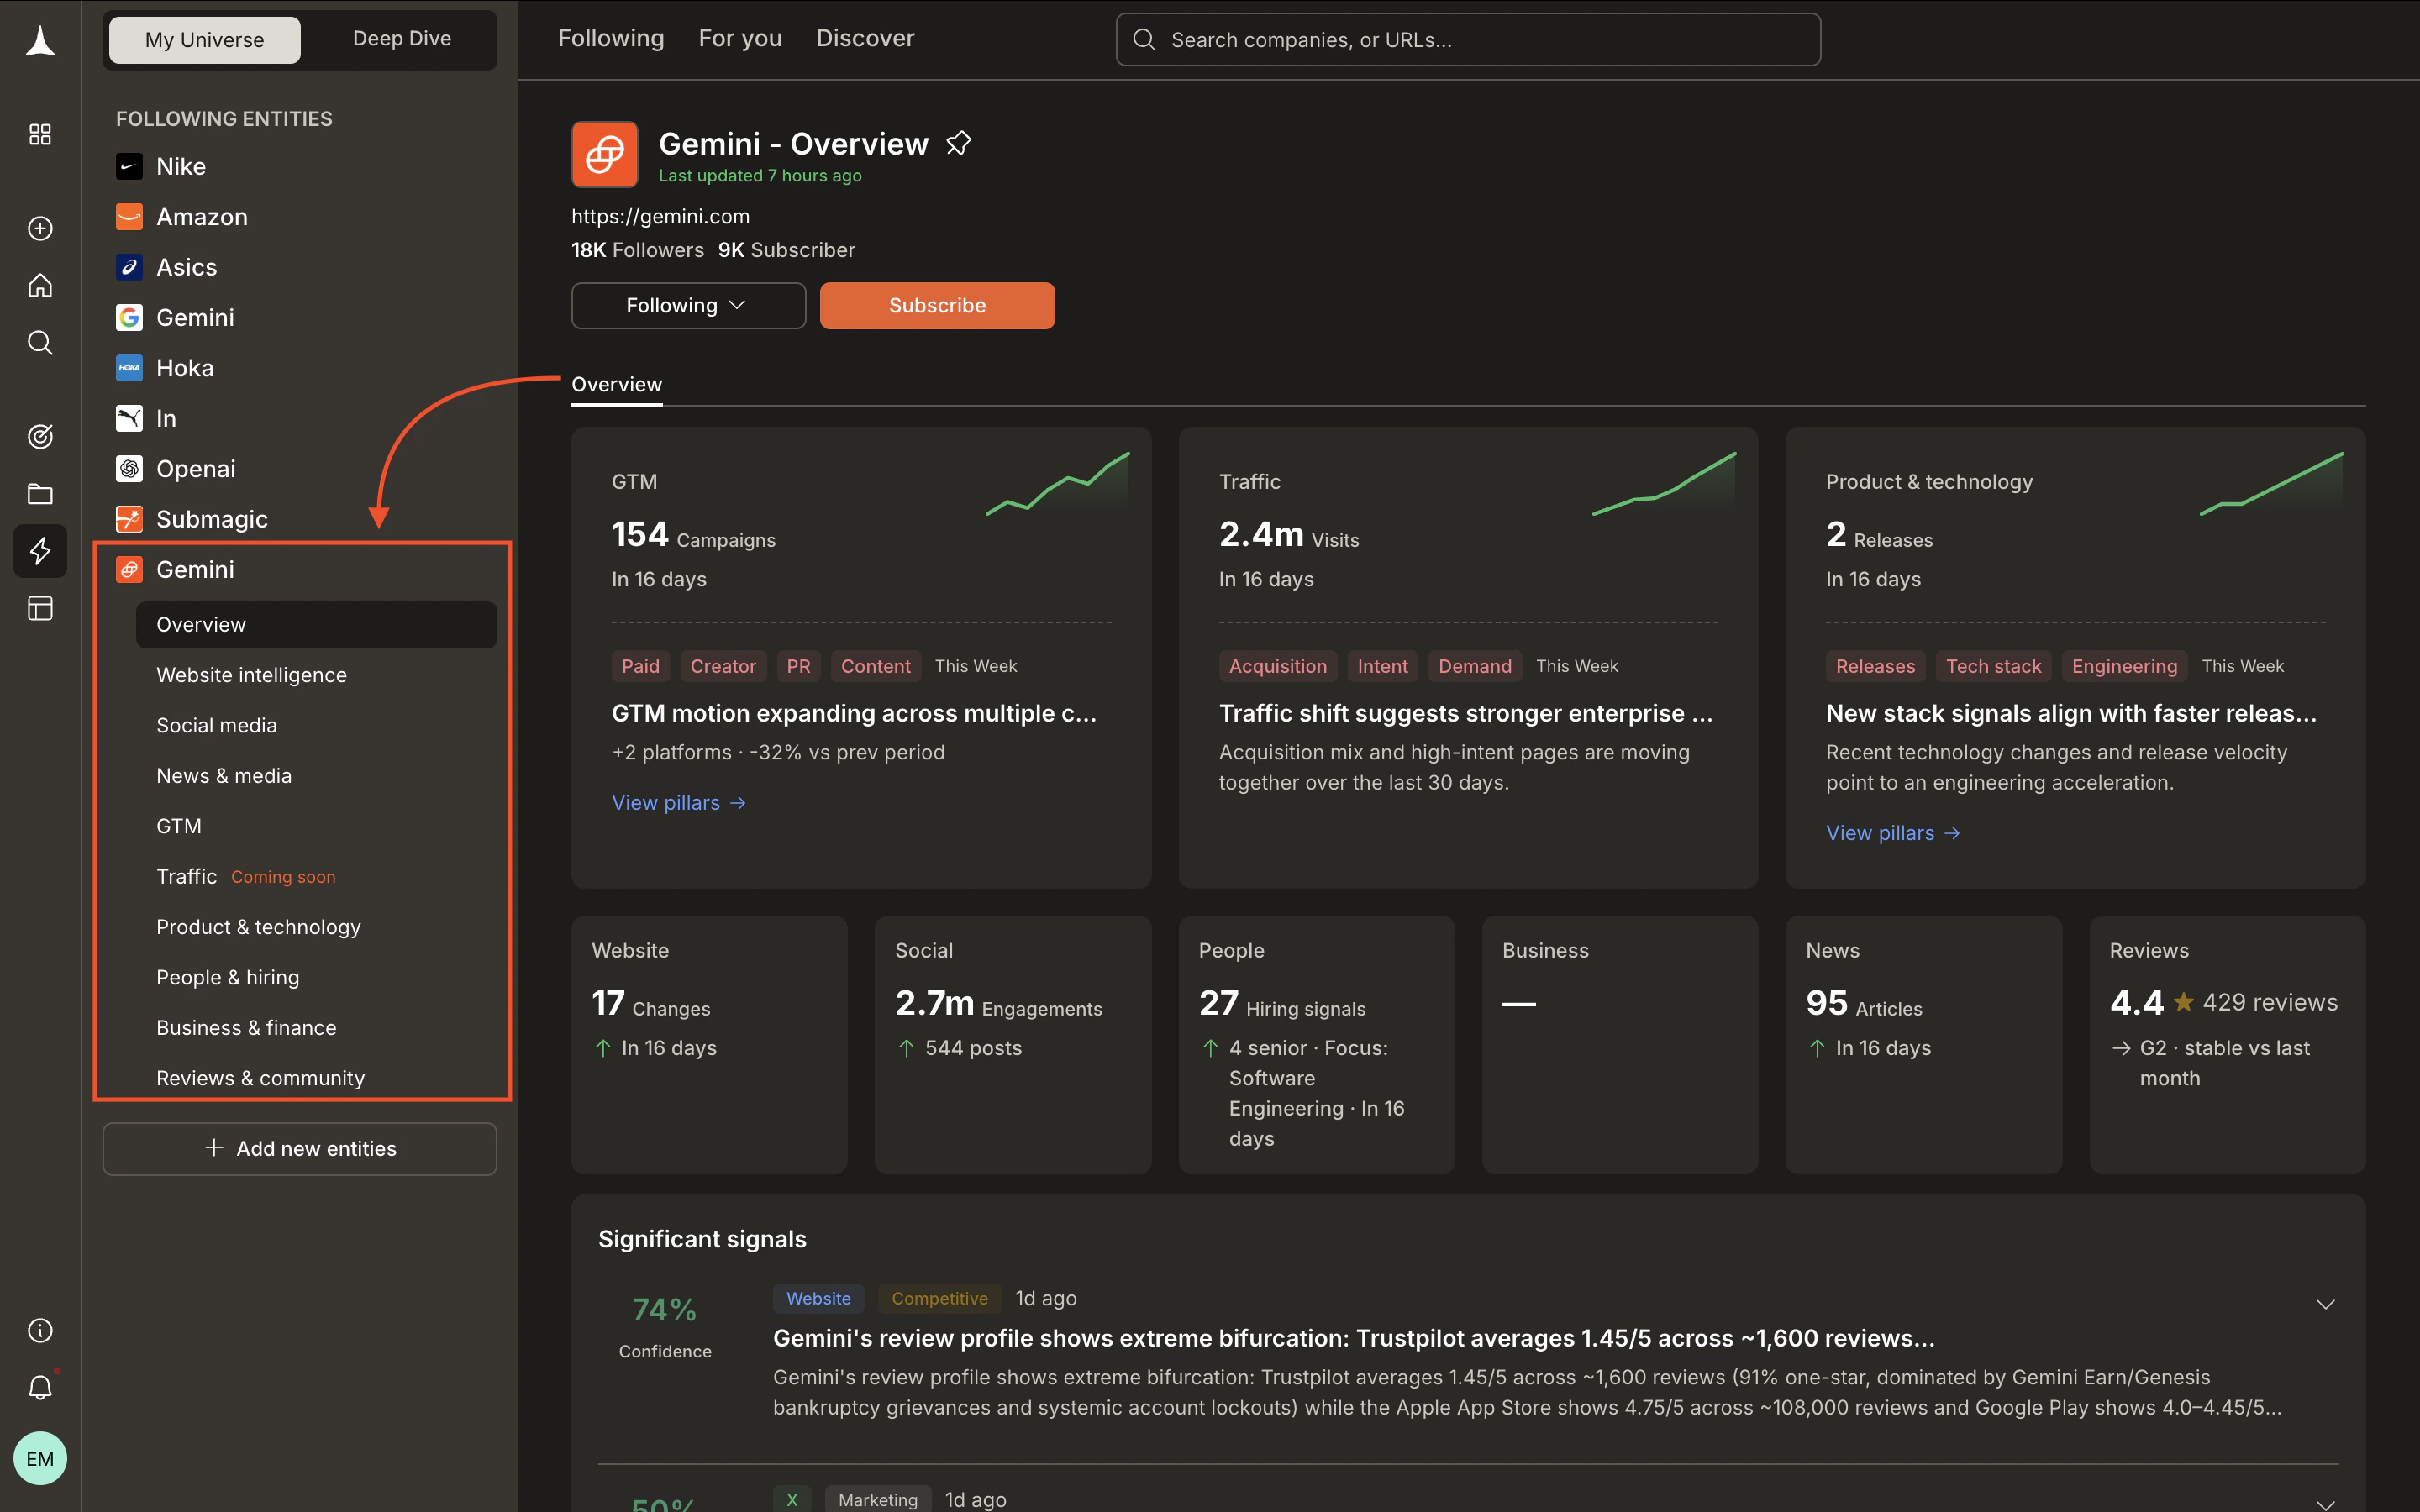Click the Google-colored Gemini logo icon
2420x1512 pixels.
(129, 318)
